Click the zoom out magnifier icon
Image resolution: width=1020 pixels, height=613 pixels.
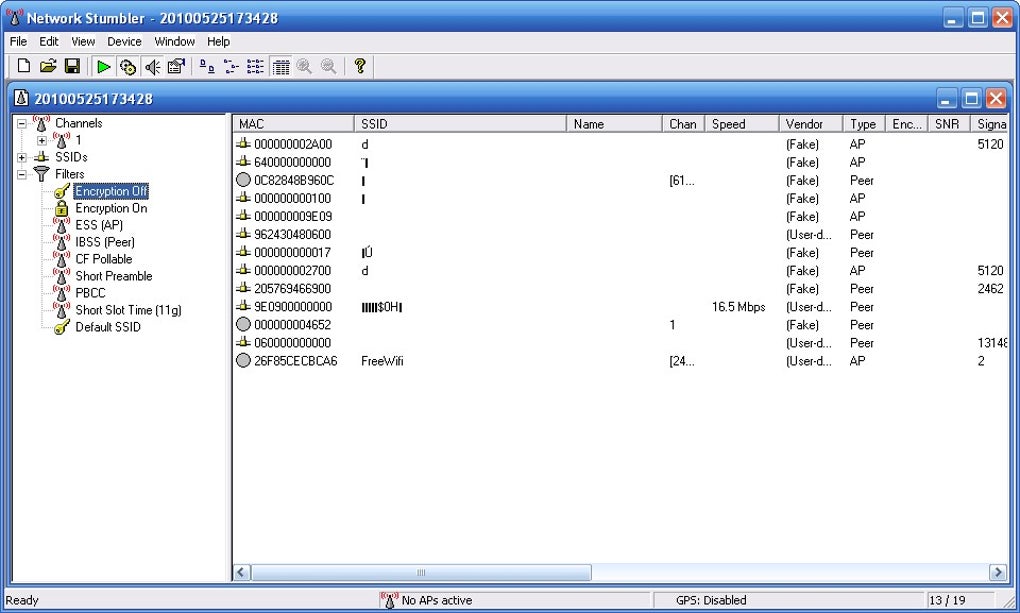coord(329,66)
